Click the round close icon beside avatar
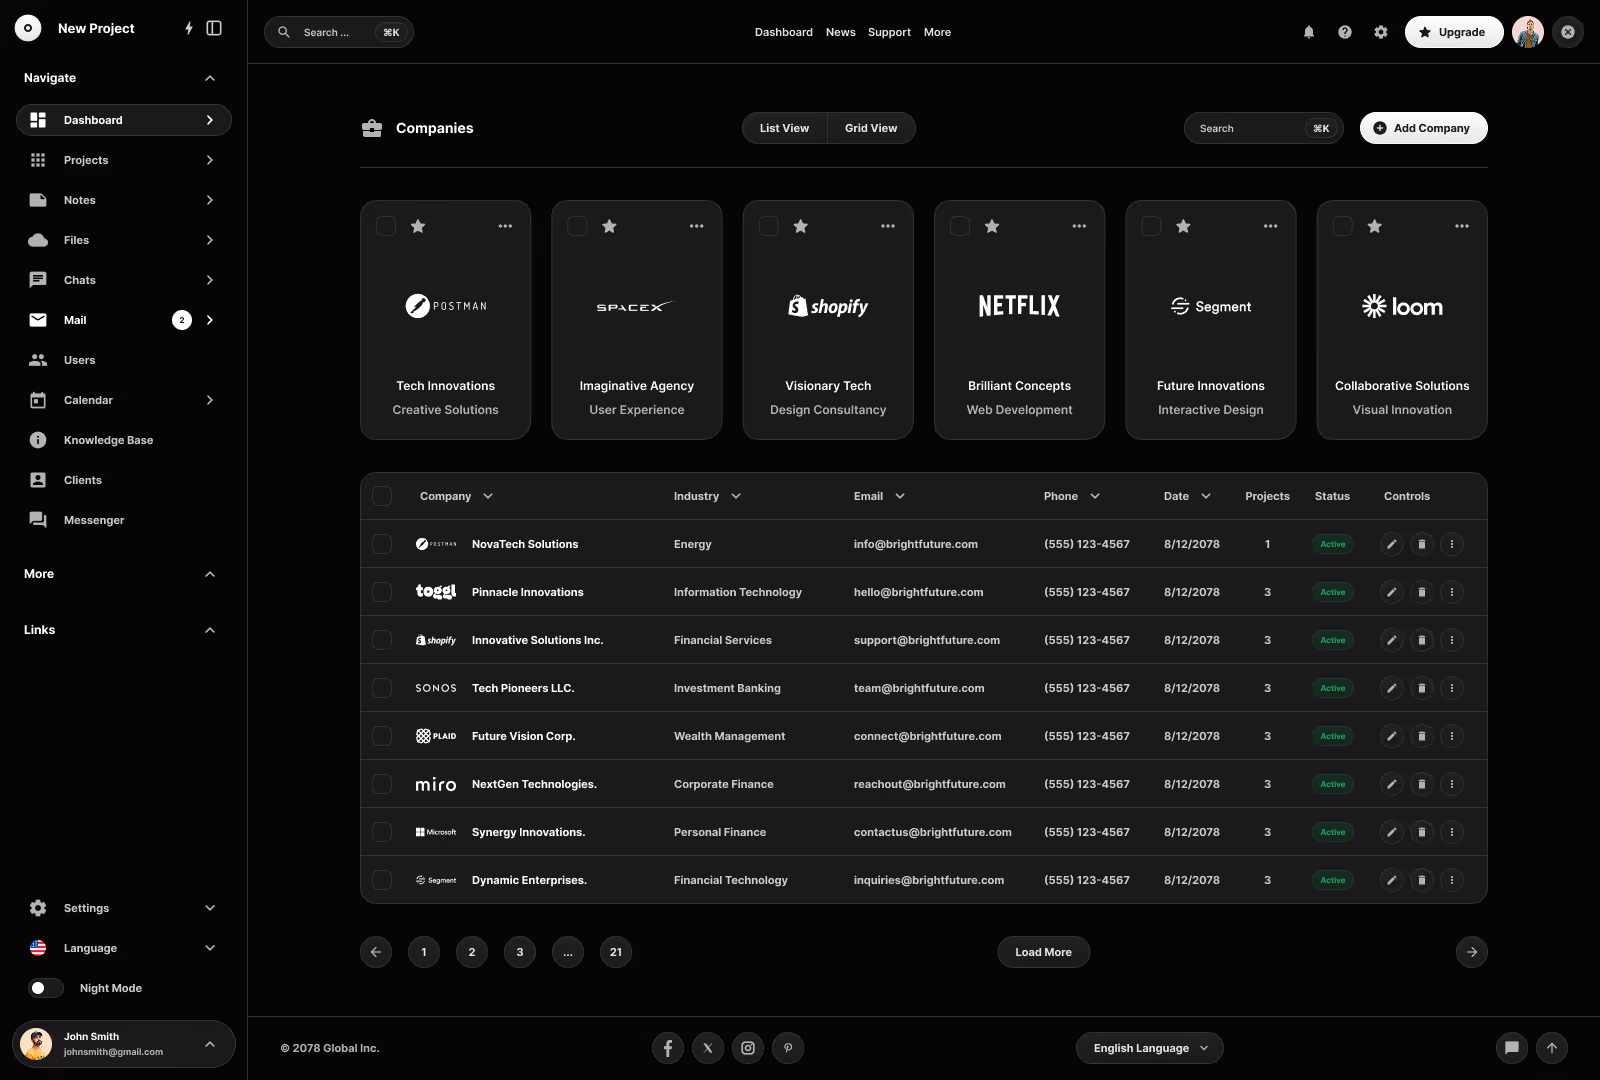The image size is (1600, 1080). click(x=1568, y=32)
